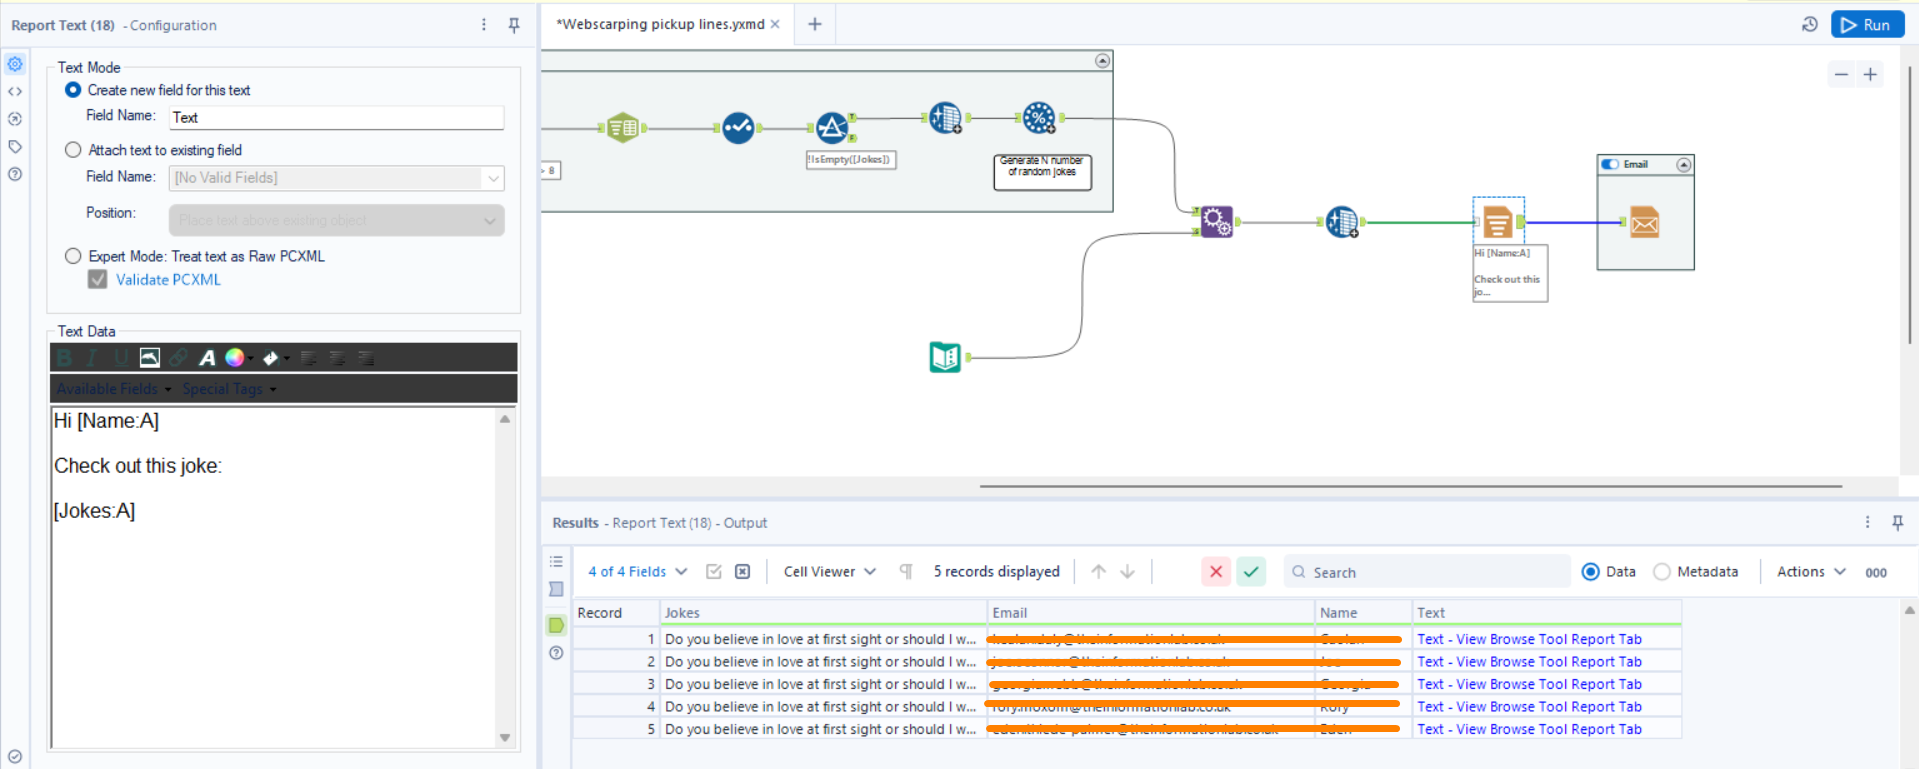Cancel changes with the red X button
1919x769 pixels.
[x=1216, y=572]
